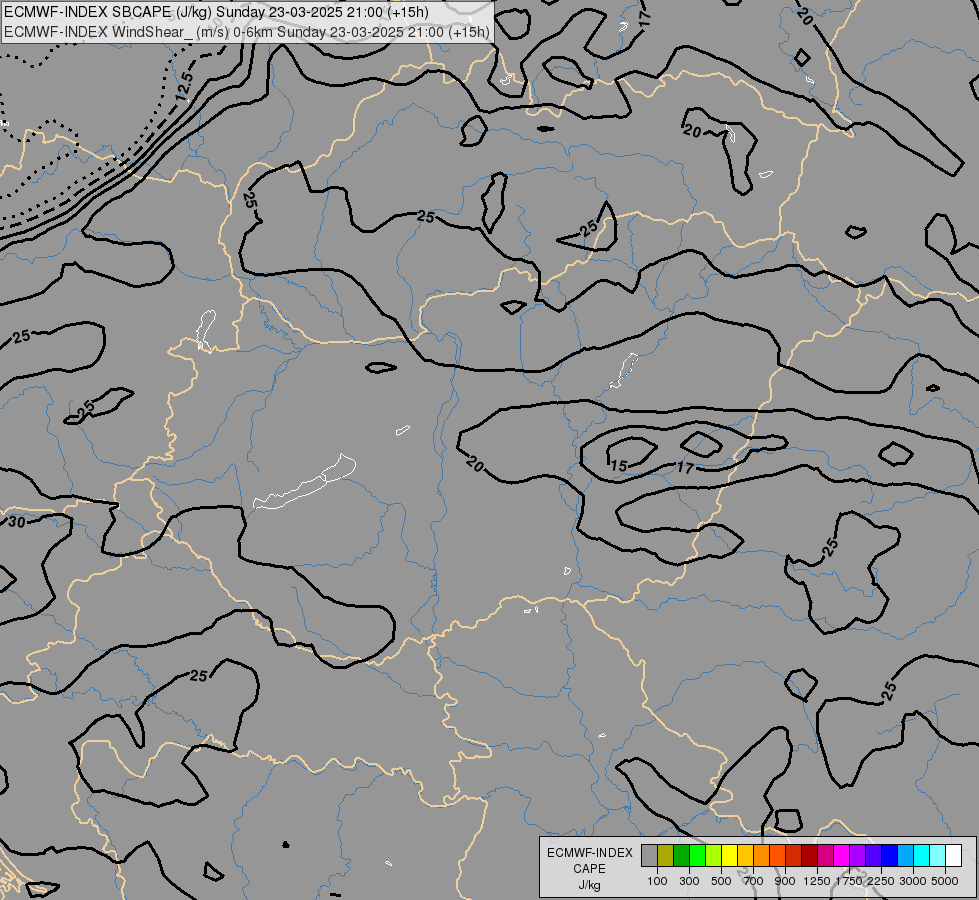Click the SBCAPE title line at top

(x=216, y=12)
